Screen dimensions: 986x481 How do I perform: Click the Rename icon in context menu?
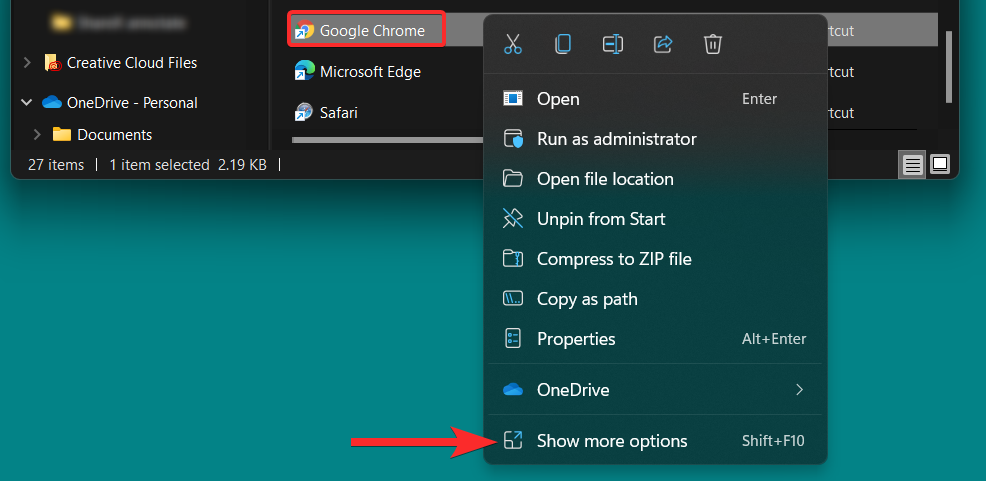click(613, 44)
